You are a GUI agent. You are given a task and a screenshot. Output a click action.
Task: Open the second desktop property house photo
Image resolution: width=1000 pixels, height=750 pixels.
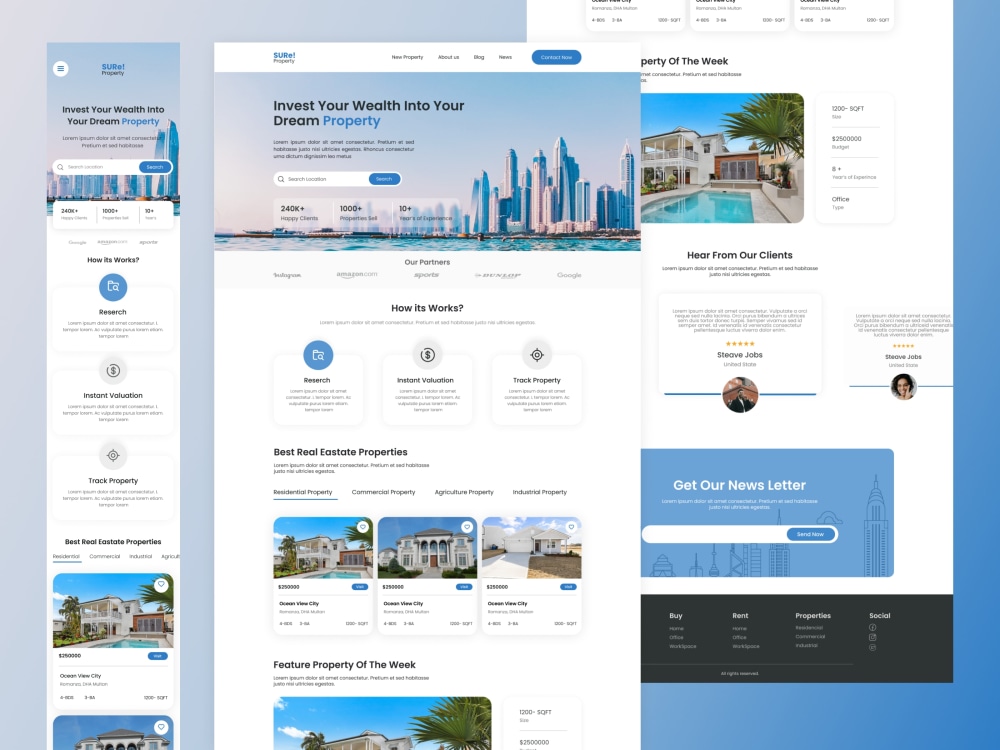click(427, 548)
